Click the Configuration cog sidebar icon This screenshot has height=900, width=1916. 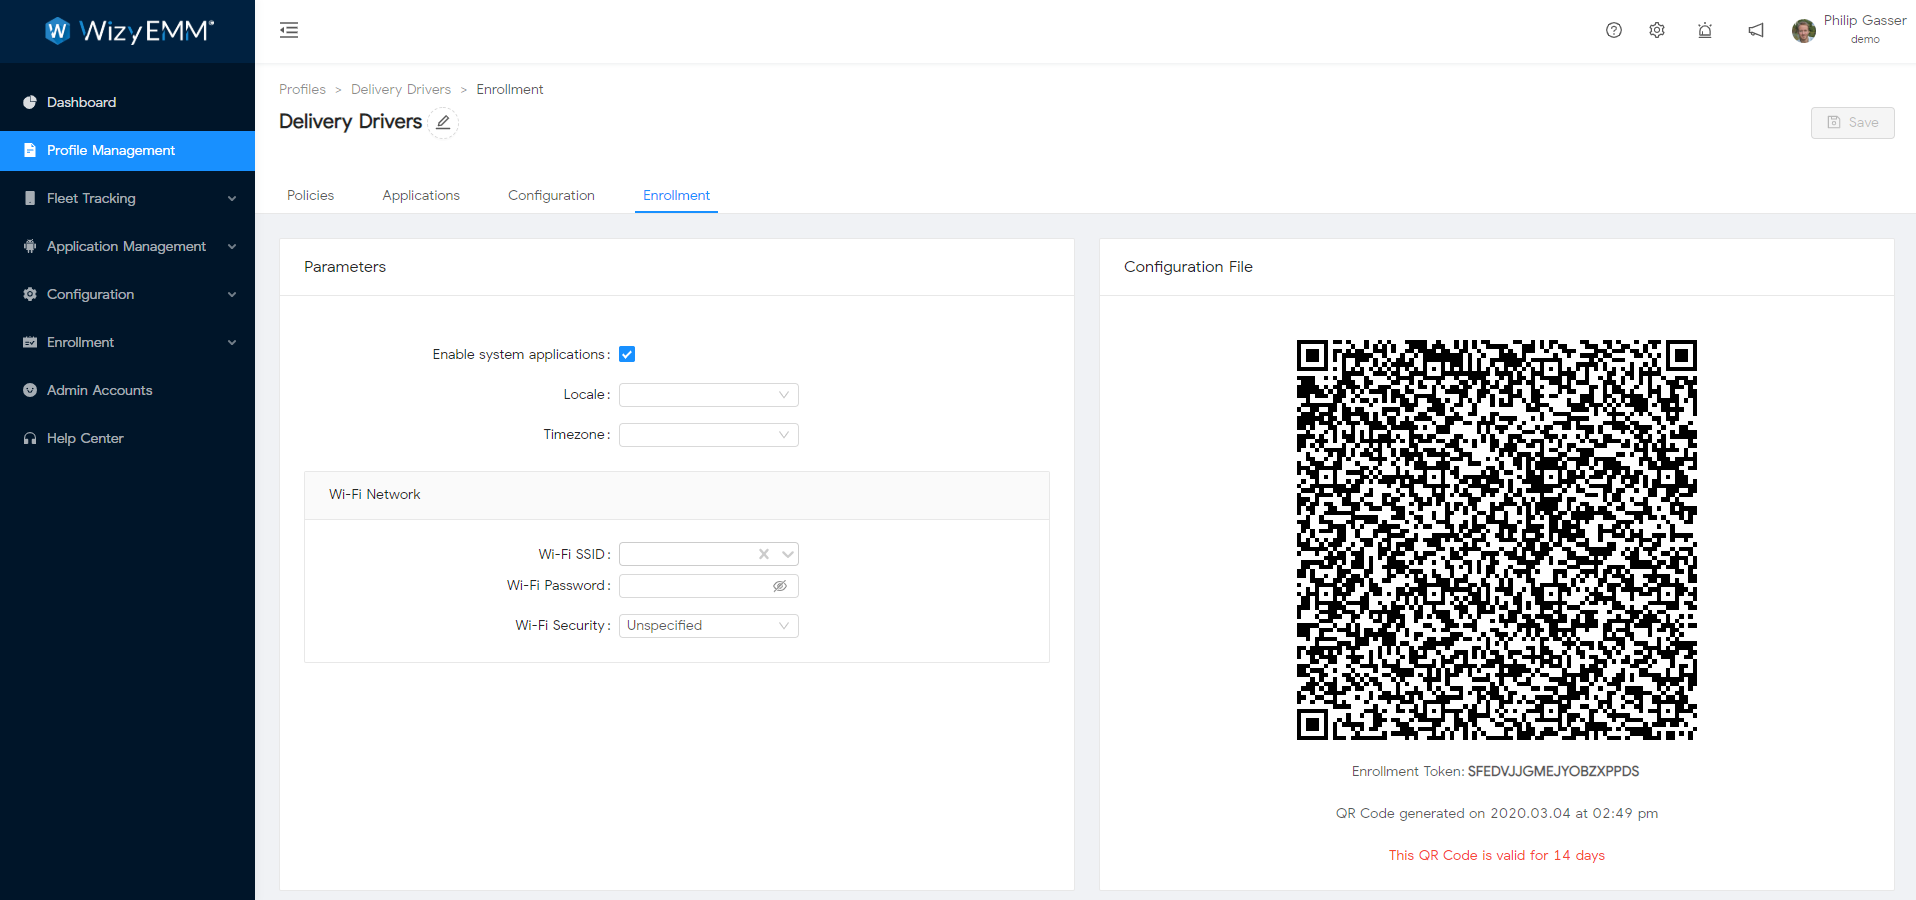click(x=30, y=294)
